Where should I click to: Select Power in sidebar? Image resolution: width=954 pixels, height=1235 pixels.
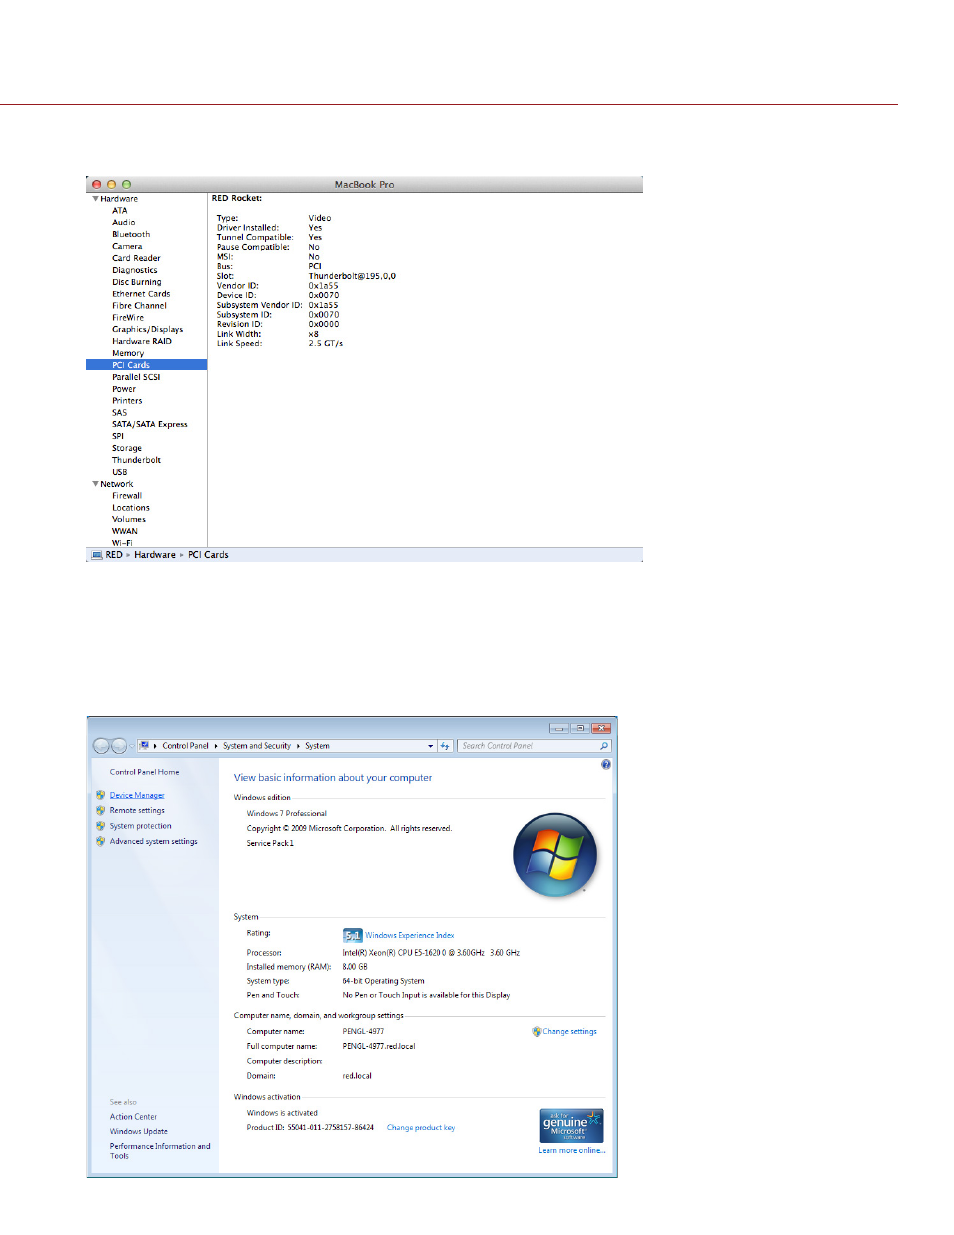(x=124, y=389)
